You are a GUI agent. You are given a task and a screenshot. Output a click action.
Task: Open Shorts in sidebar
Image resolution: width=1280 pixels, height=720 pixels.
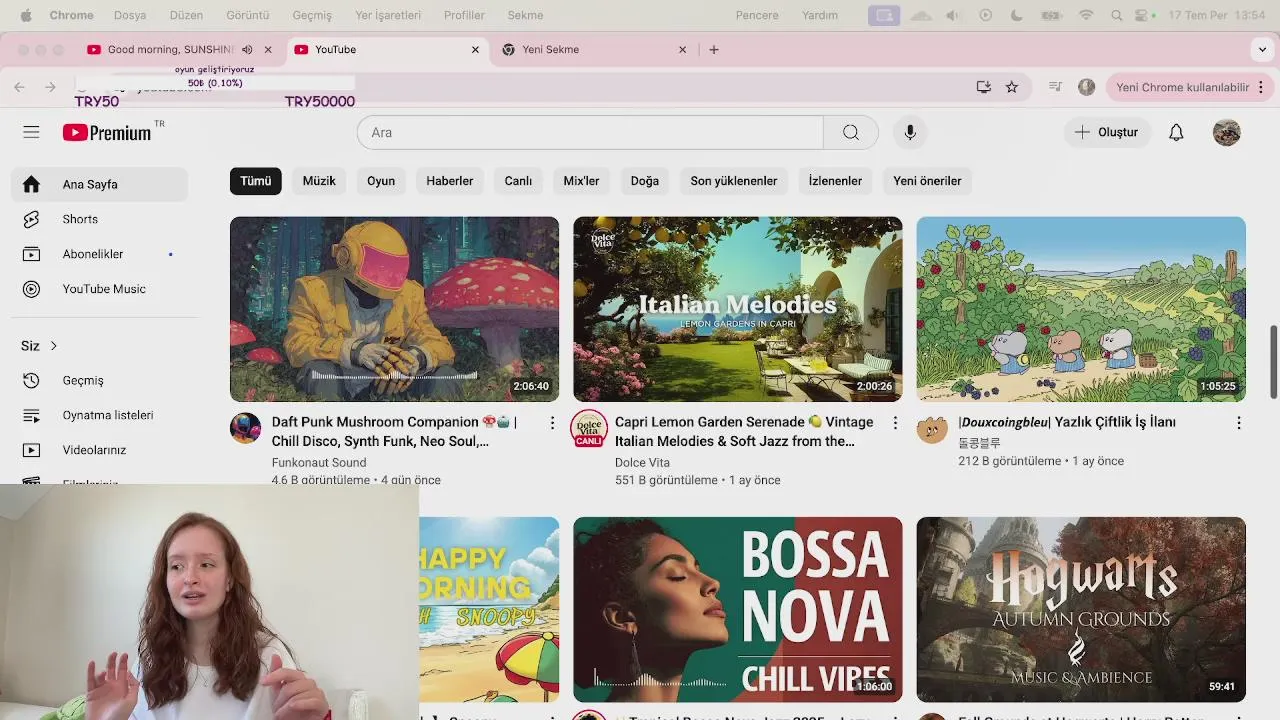pyautogui.click(x=100, y=219)
